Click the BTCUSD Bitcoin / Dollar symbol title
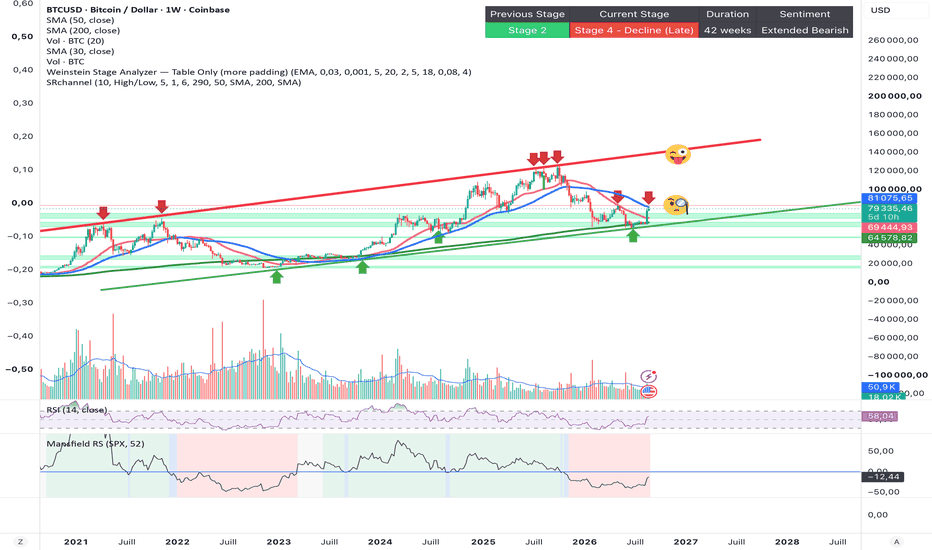Viewport: 932px width, 550px height. click(138, 10)
